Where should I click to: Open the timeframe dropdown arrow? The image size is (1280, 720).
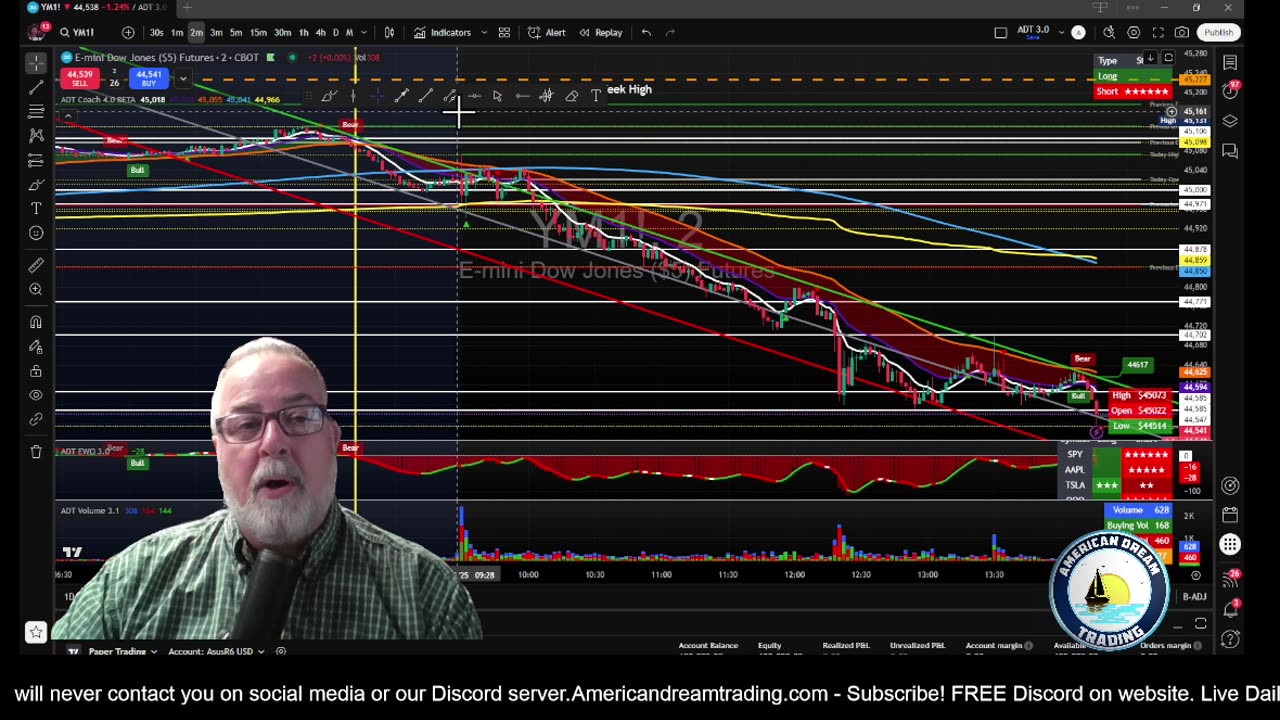363,32
